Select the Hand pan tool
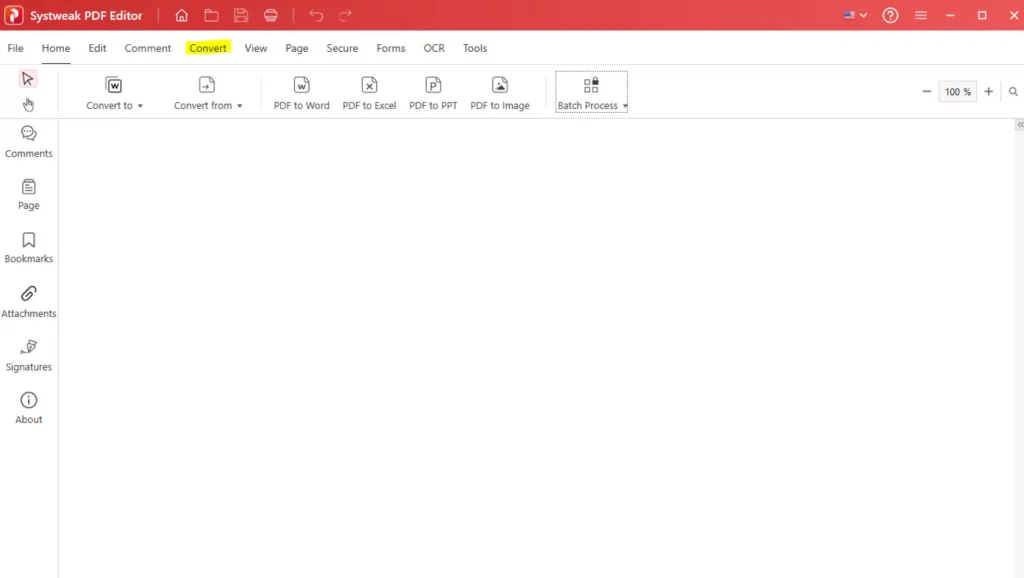This screenshot has height=578, width=1024. (x=28, y=104)
